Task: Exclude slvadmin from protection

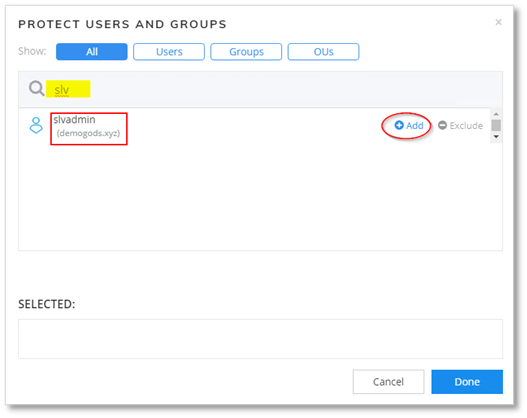Action: point(460,125)
